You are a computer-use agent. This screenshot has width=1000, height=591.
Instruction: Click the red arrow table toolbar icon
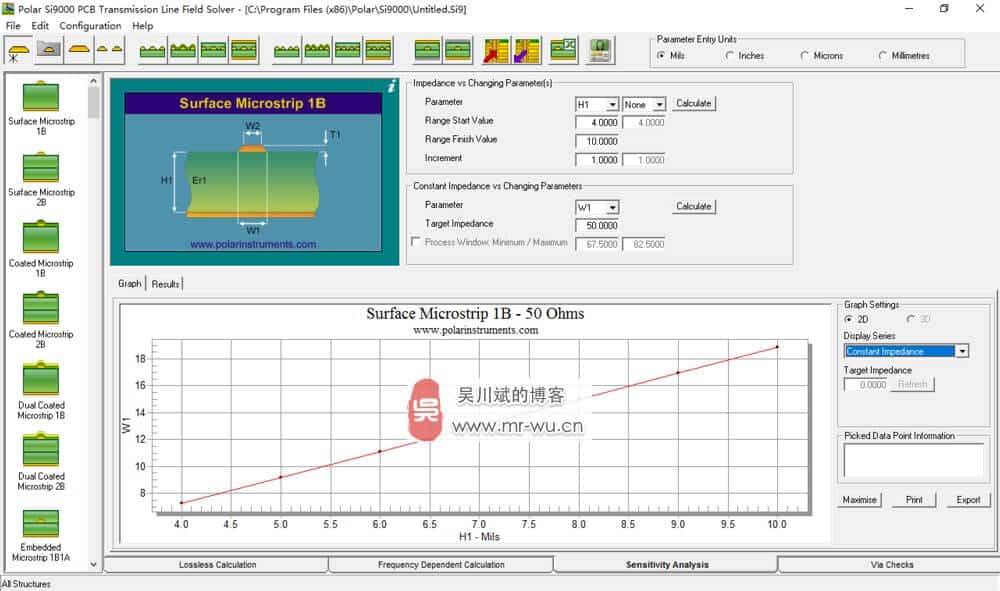[x=496, y=50]
